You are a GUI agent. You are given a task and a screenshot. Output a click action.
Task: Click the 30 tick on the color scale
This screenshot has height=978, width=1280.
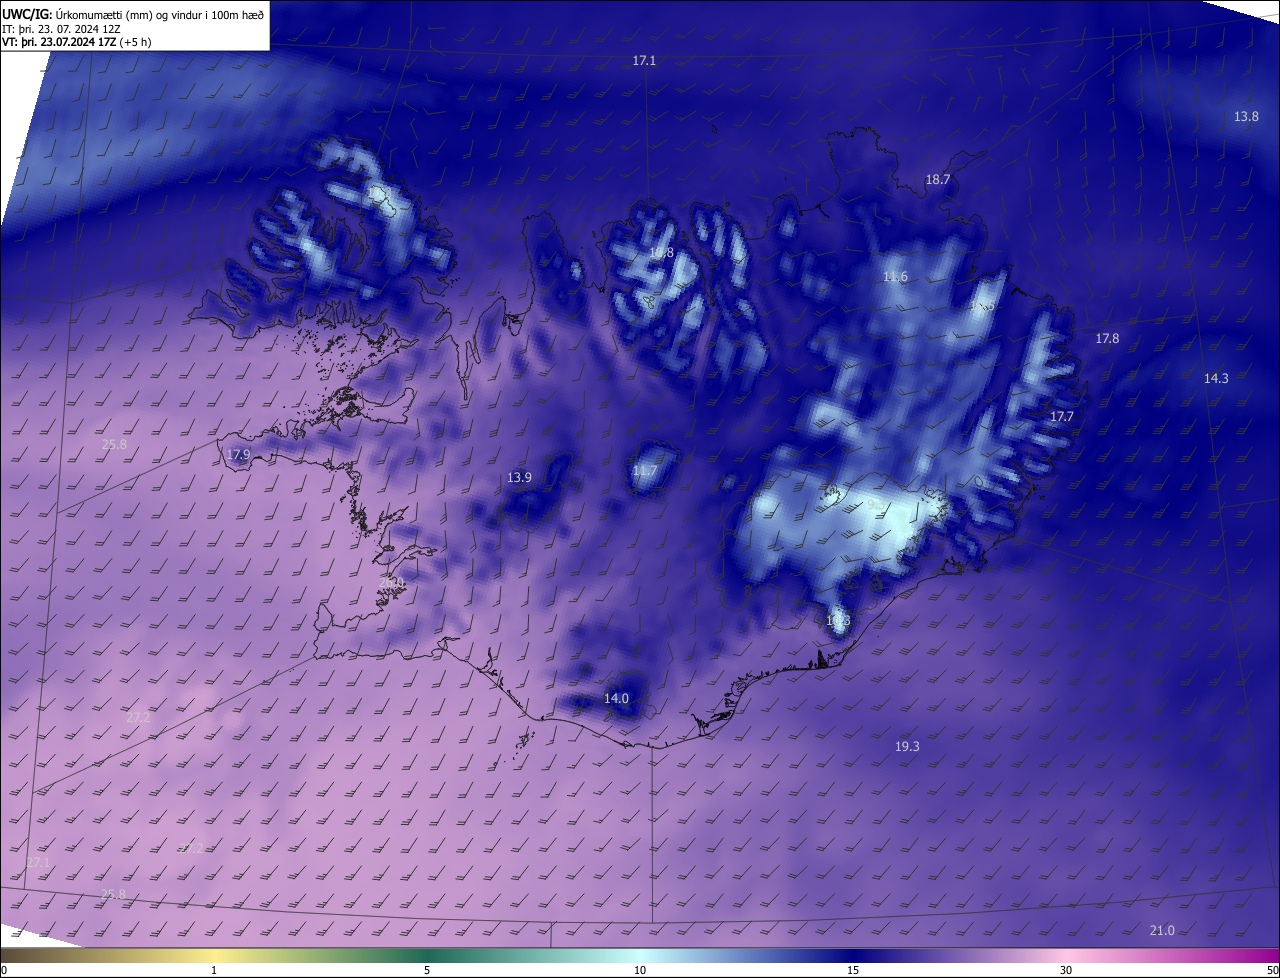(1066, 970)
